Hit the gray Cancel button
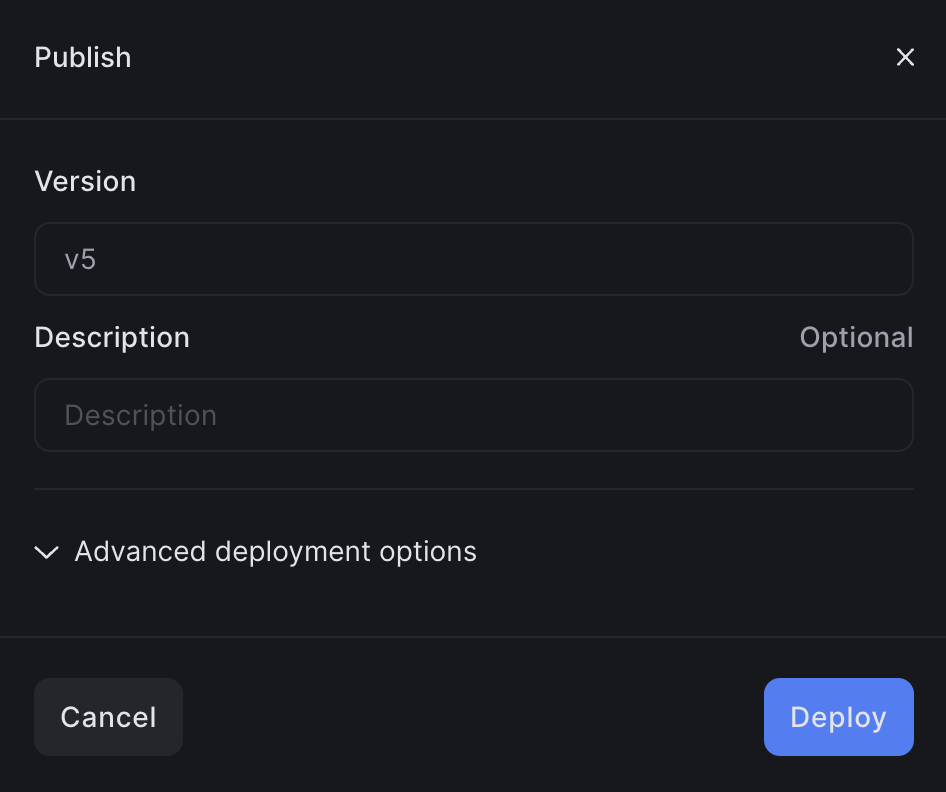This screenshot has width=946, height=792. tap(108, 717)
